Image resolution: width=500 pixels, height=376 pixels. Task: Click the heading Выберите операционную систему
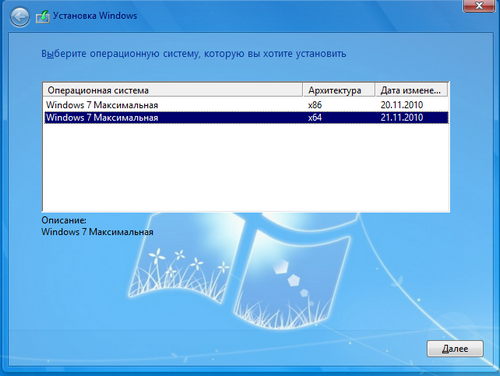[194, 54]
